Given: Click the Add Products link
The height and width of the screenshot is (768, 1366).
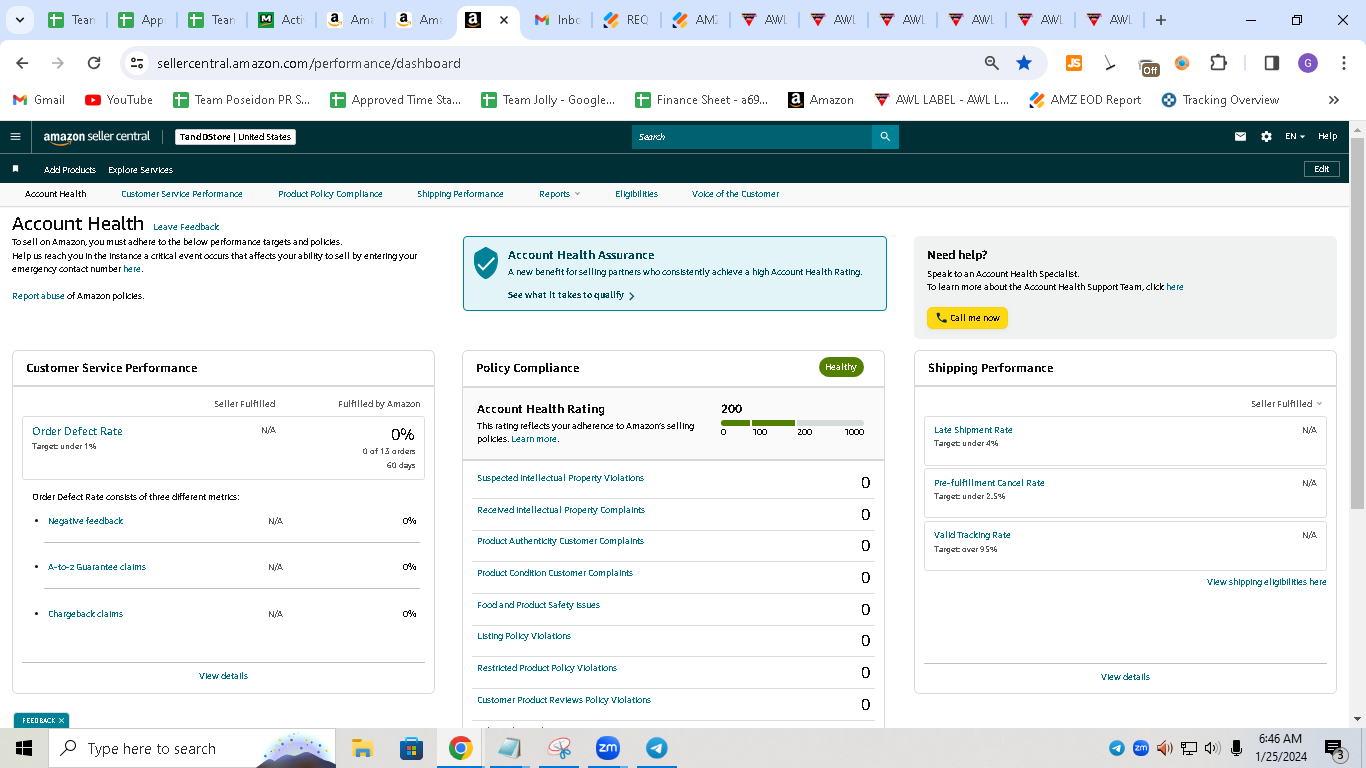Looking at the screenshot, I should coord(70,170).
